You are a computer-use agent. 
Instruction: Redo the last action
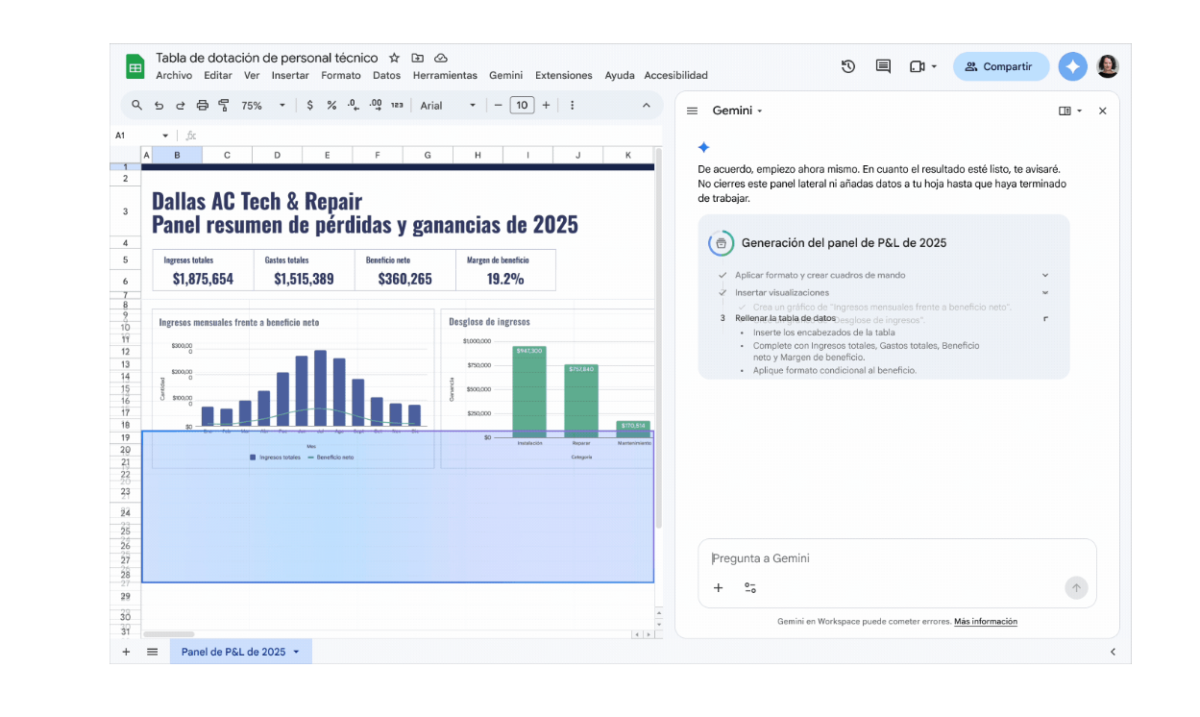(181, 105)
